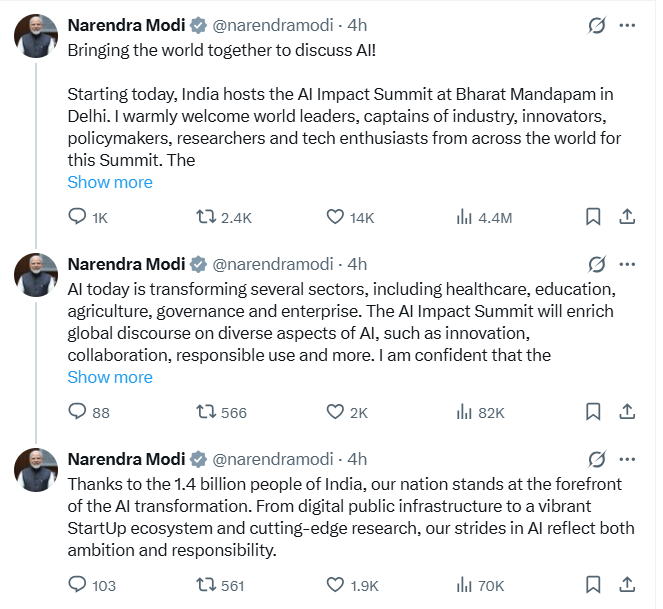Open Grok icon on first tweet

tap(597, 22)
